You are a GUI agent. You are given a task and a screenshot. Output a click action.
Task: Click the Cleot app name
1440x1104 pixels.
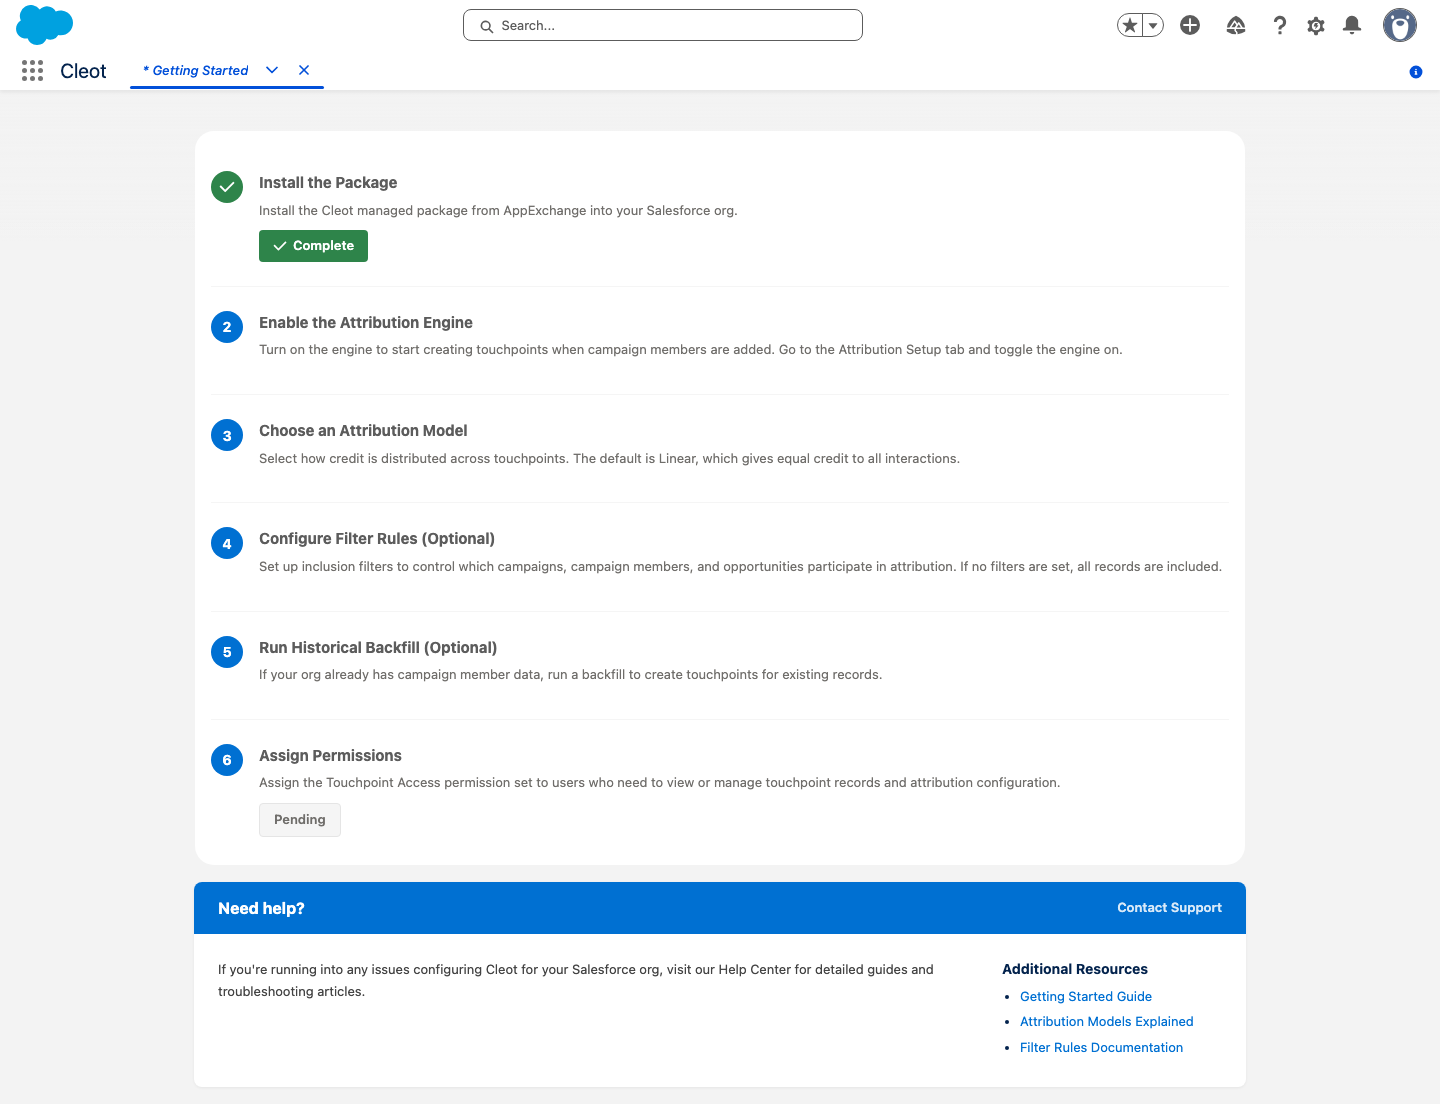click(83, 71)
